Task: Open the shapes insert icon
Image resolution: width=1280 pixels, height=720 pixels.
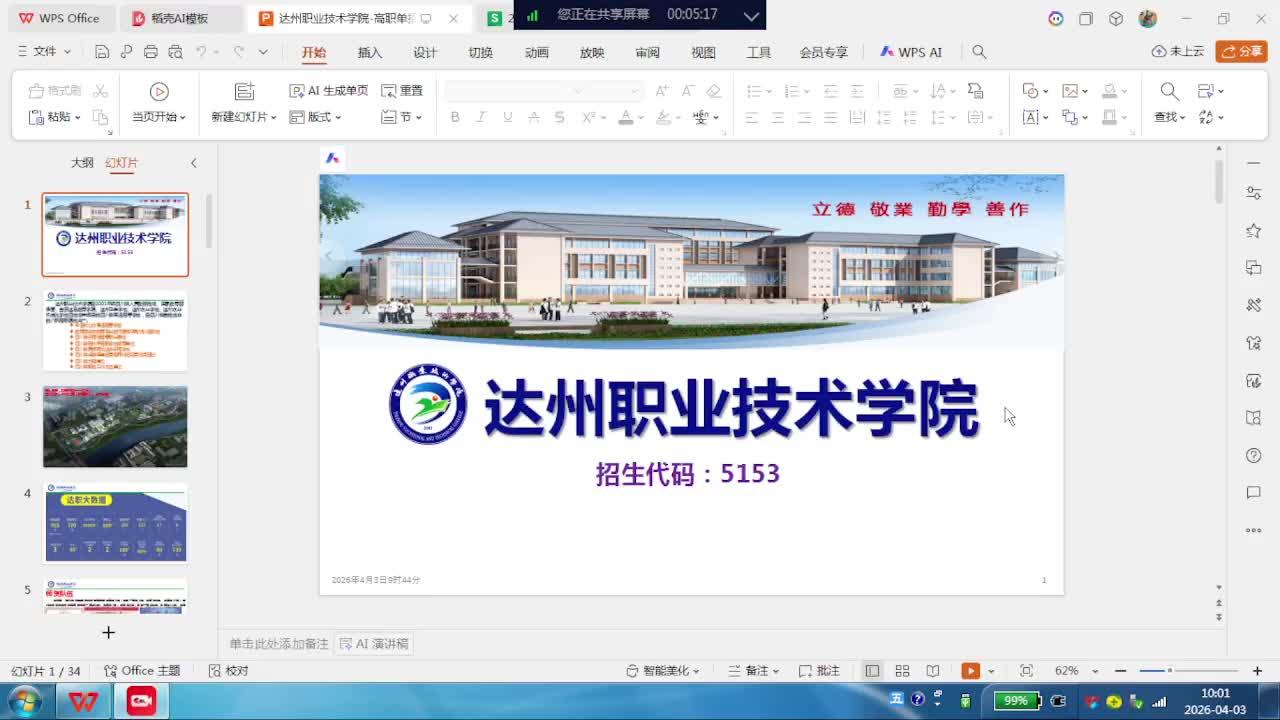Action: coord(1030,91)
